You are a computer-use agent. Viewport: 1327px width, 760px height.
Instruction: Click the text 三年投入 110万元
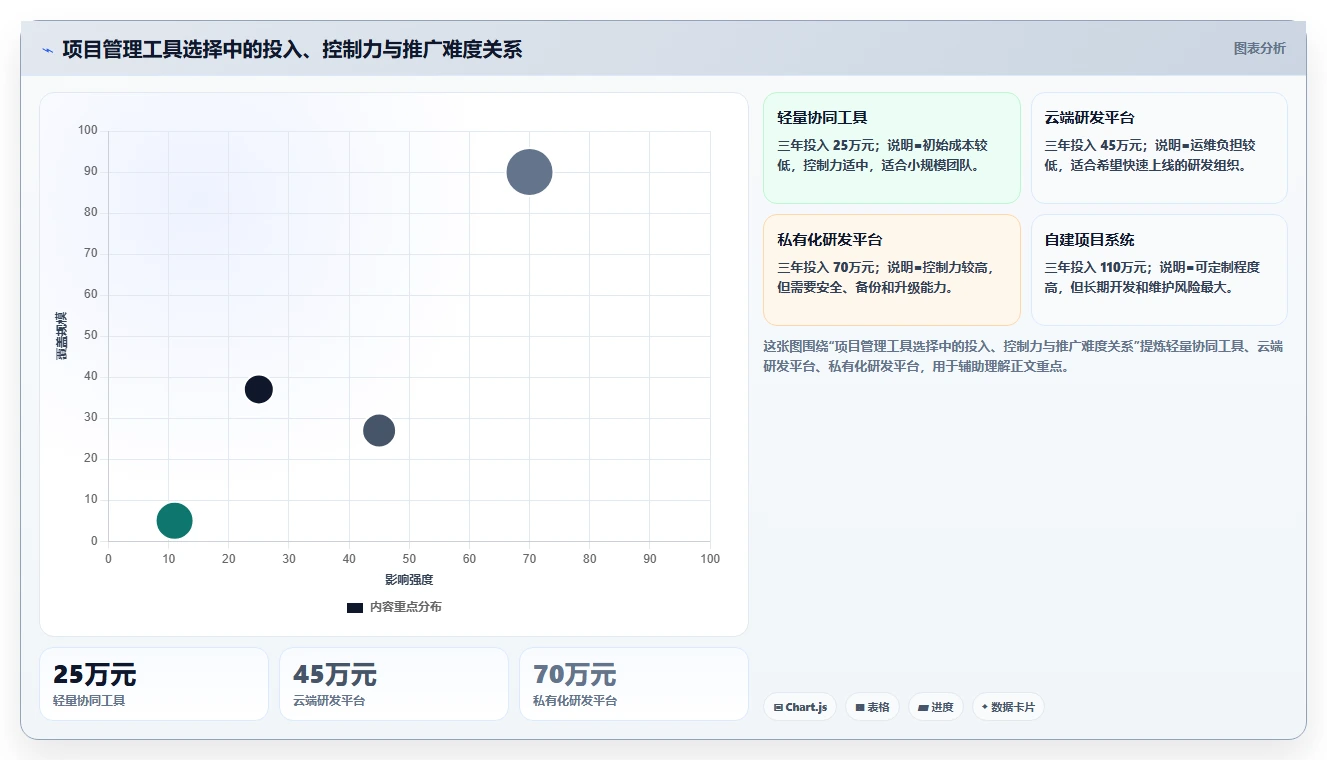[x=1094, y=267]
